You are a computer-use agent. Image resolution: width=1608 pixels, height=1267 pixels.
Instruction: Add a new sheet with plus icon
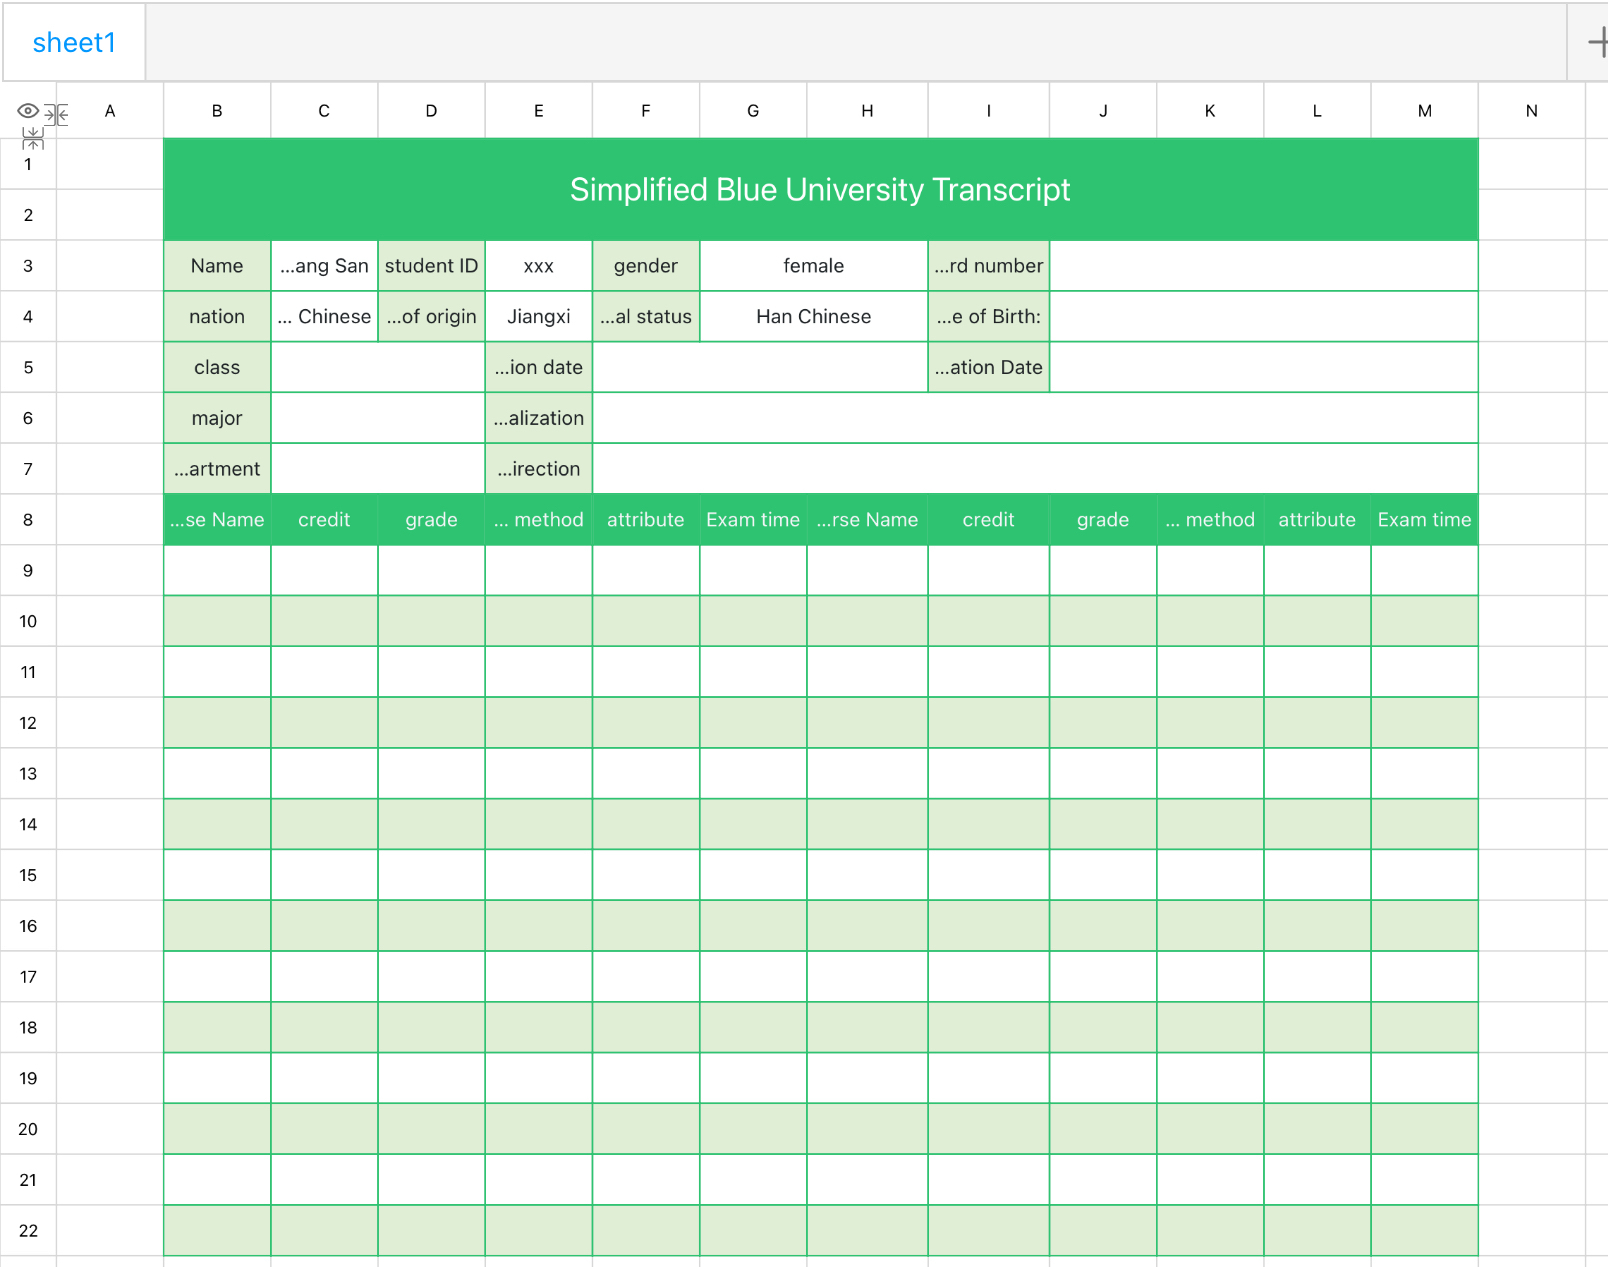1597,42
